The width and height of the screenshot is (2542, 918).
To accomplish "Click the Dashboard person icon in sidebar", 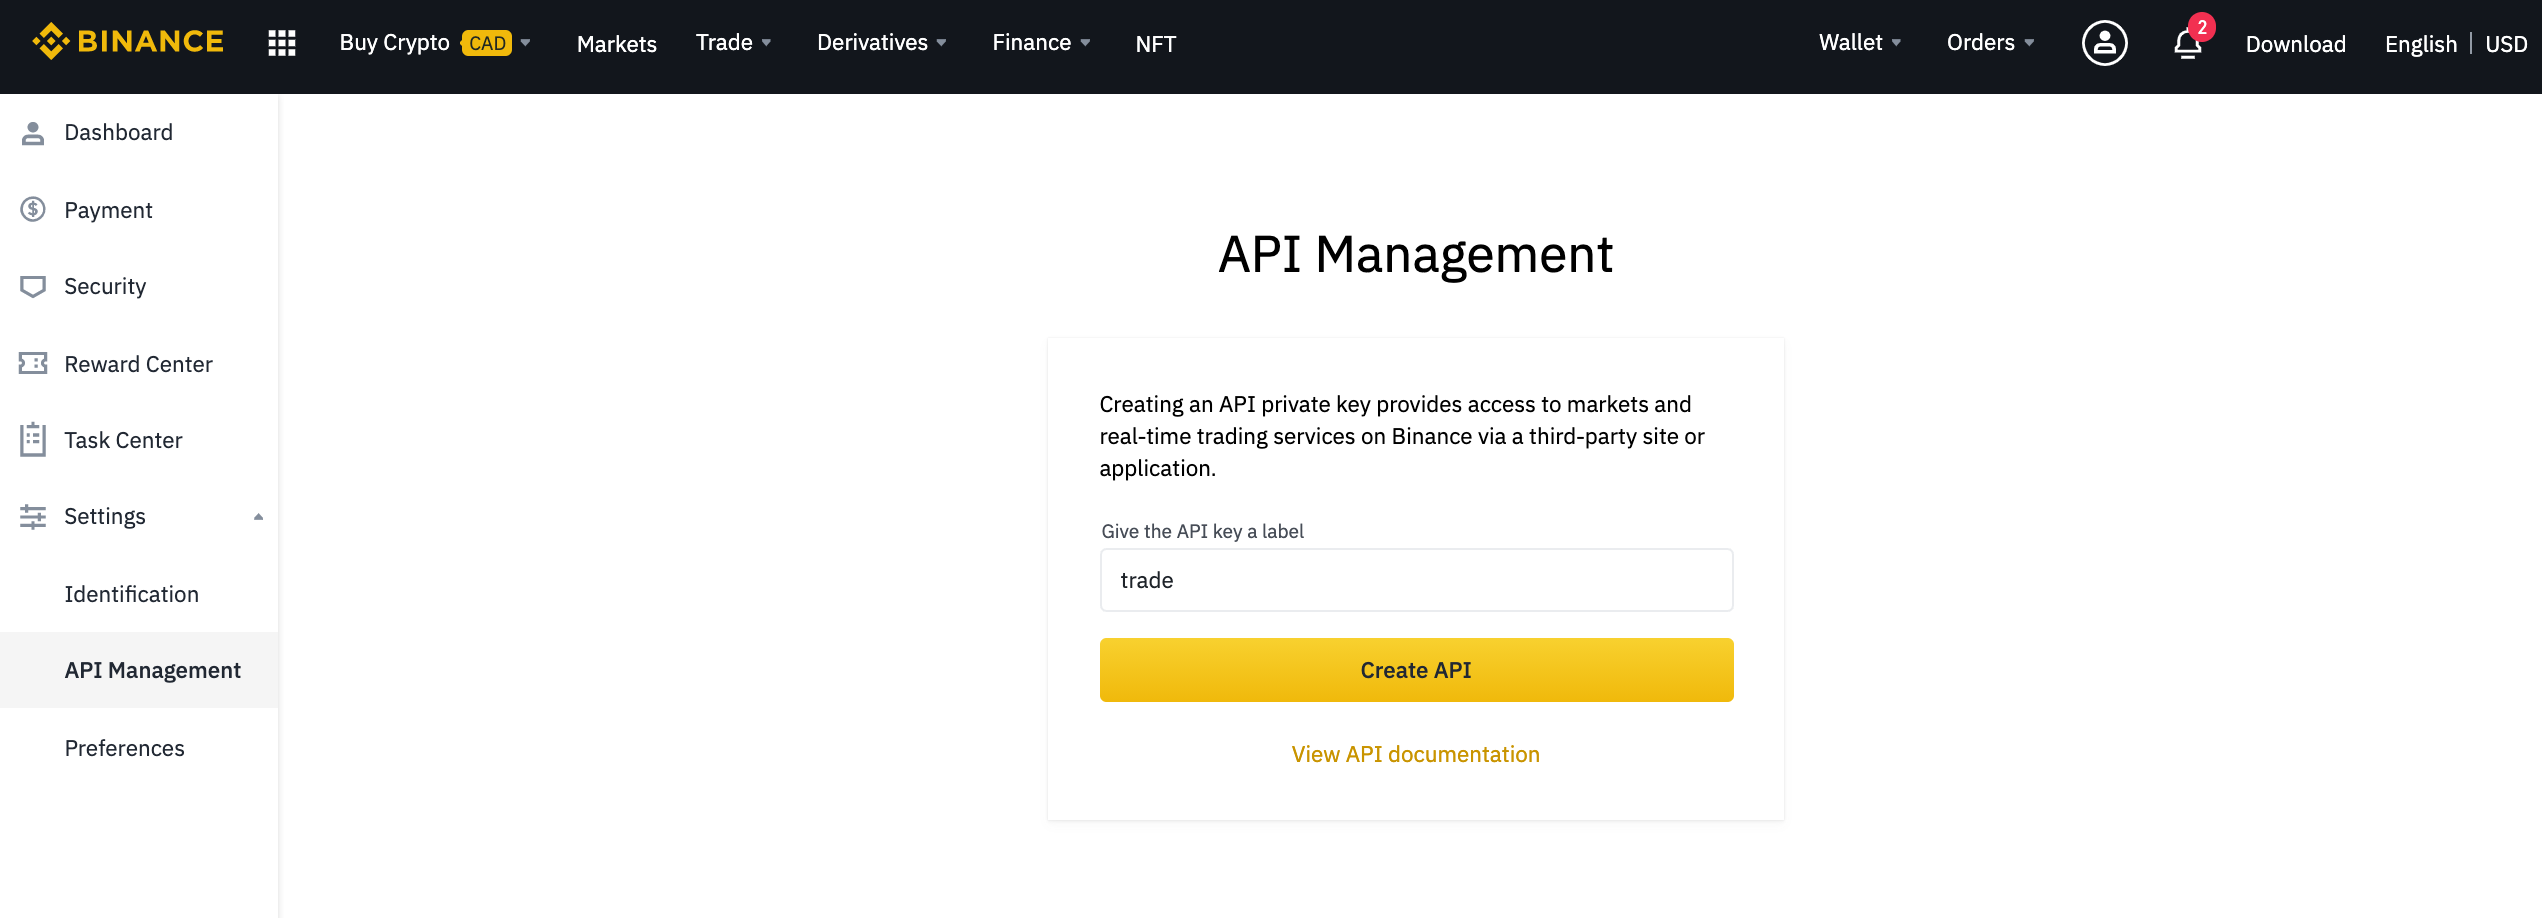I will click(x=33, y=133).
